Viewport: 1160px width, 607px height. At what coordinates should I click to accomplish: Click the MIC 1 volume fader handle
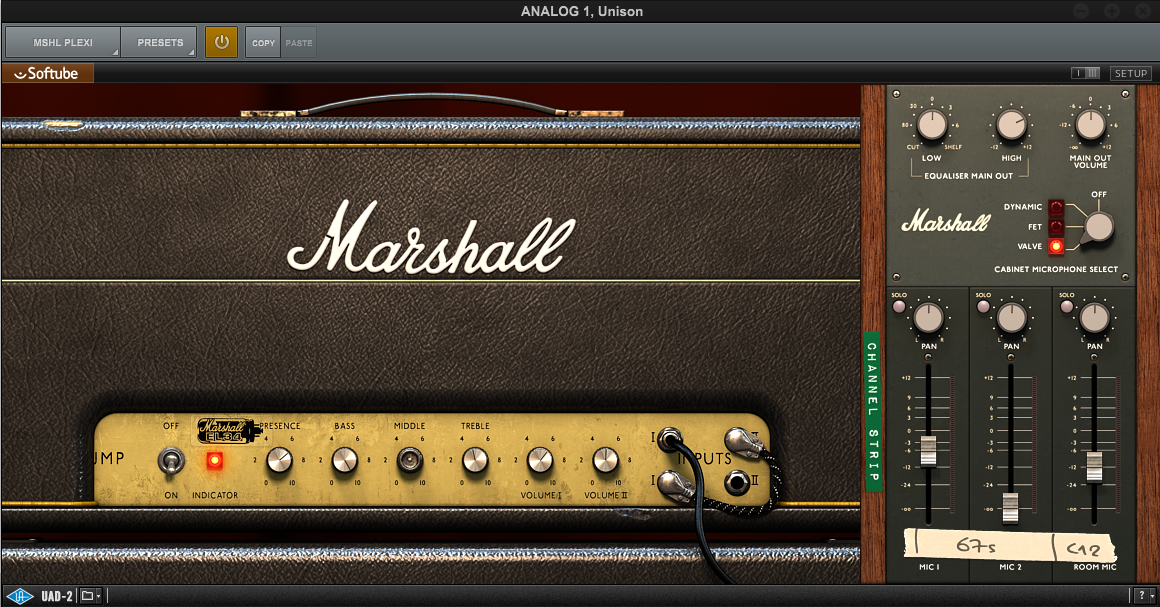tap(928, 452)
